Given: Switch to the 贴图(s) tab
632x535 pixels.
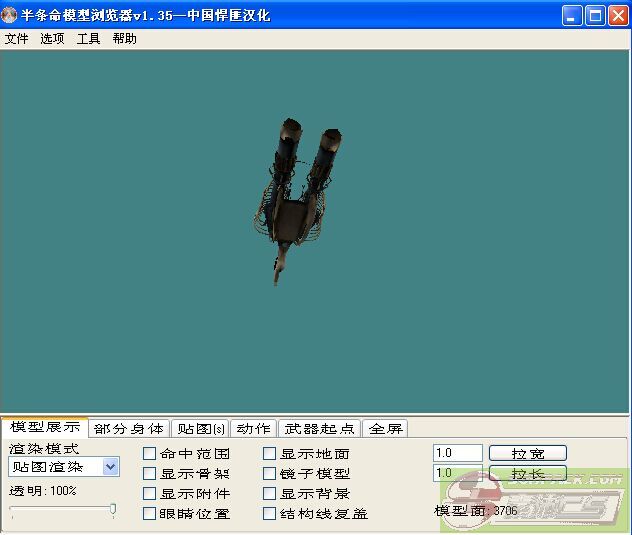Looking at the screenshot, I should (x=200, y=428).
